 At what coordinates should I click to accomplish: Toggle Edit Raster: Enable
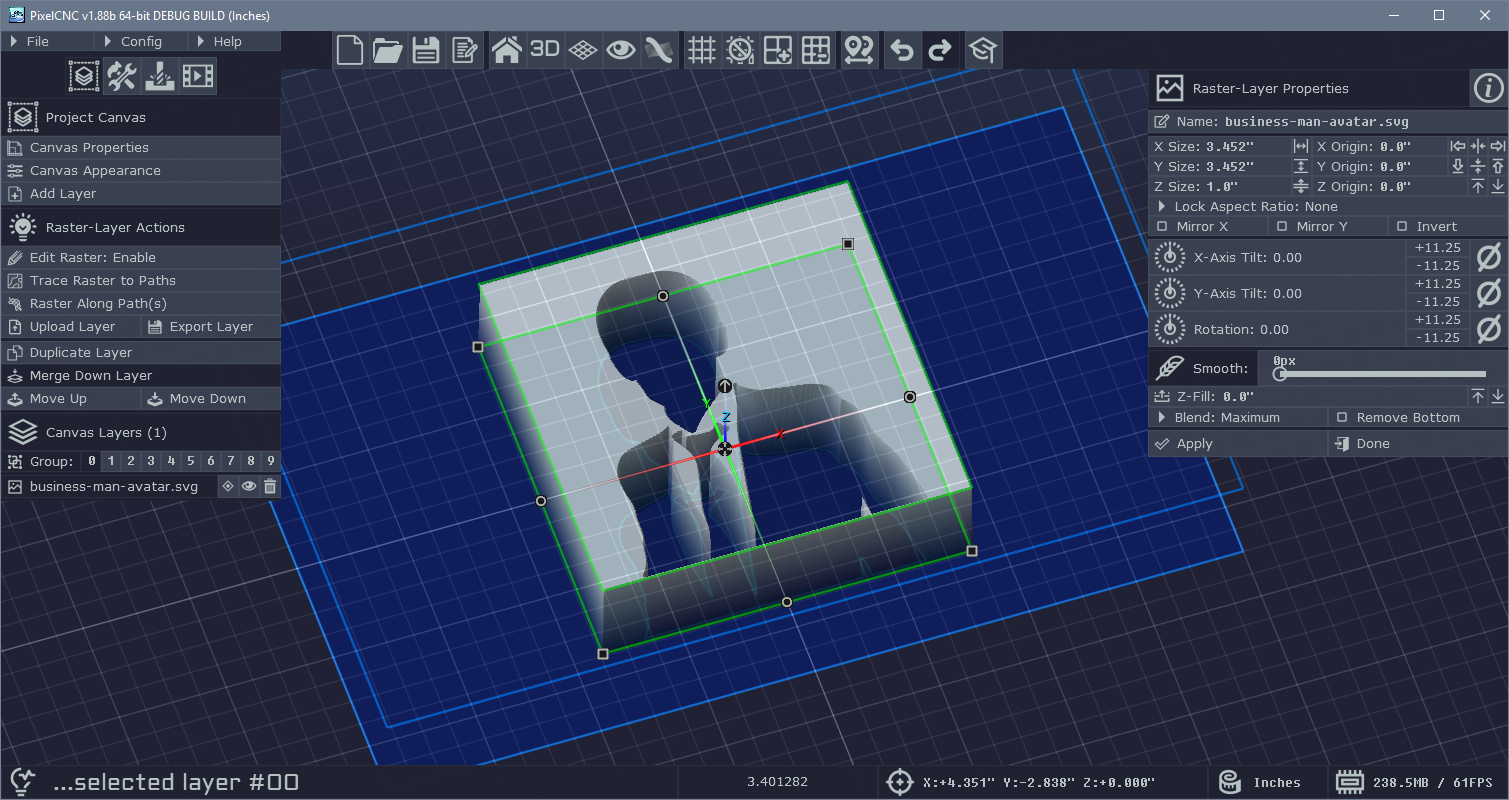(141, 257)
